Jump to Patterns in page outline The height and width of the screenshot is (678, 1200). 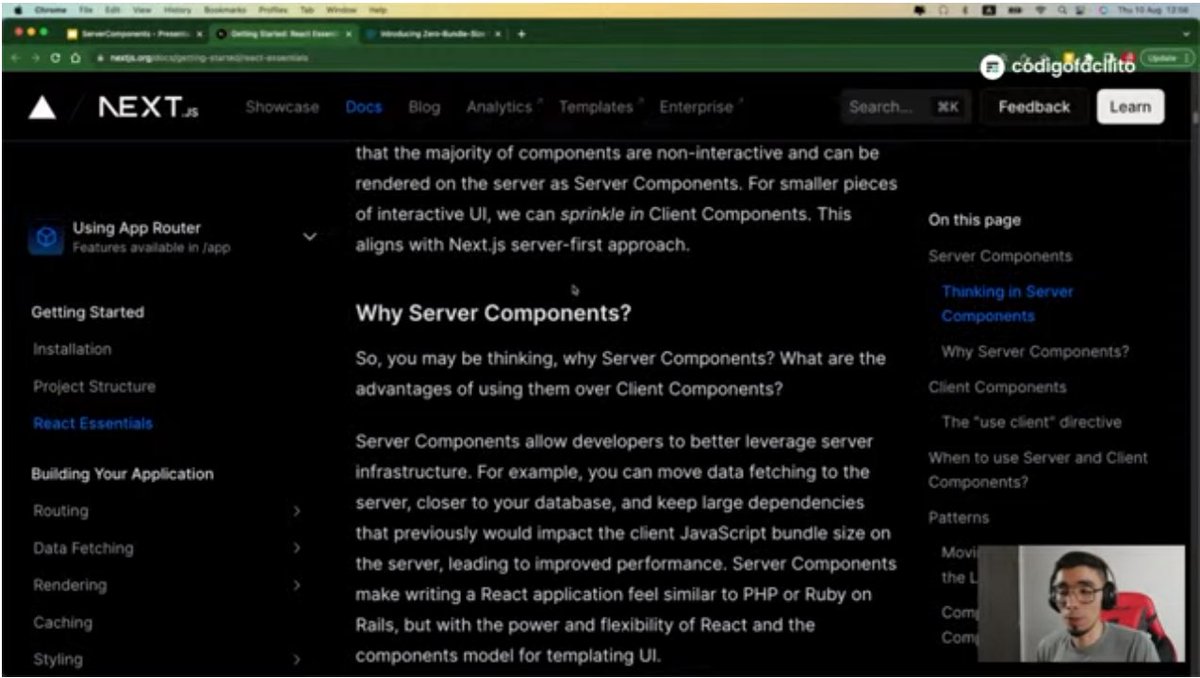[x=958, y=518]
